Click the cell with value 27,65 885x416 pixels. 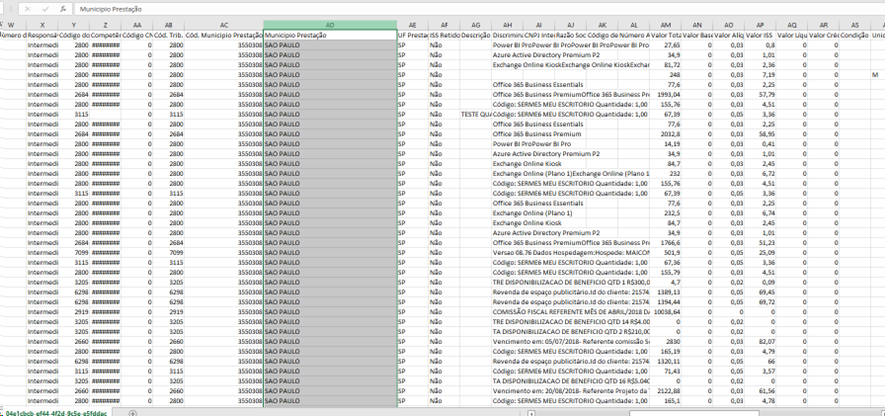(665, 45)
